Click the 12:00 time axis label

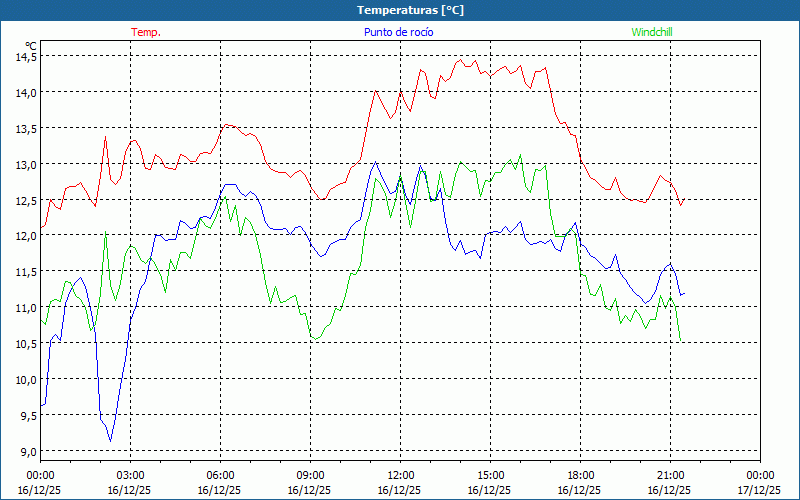click(x=400, y=475)
